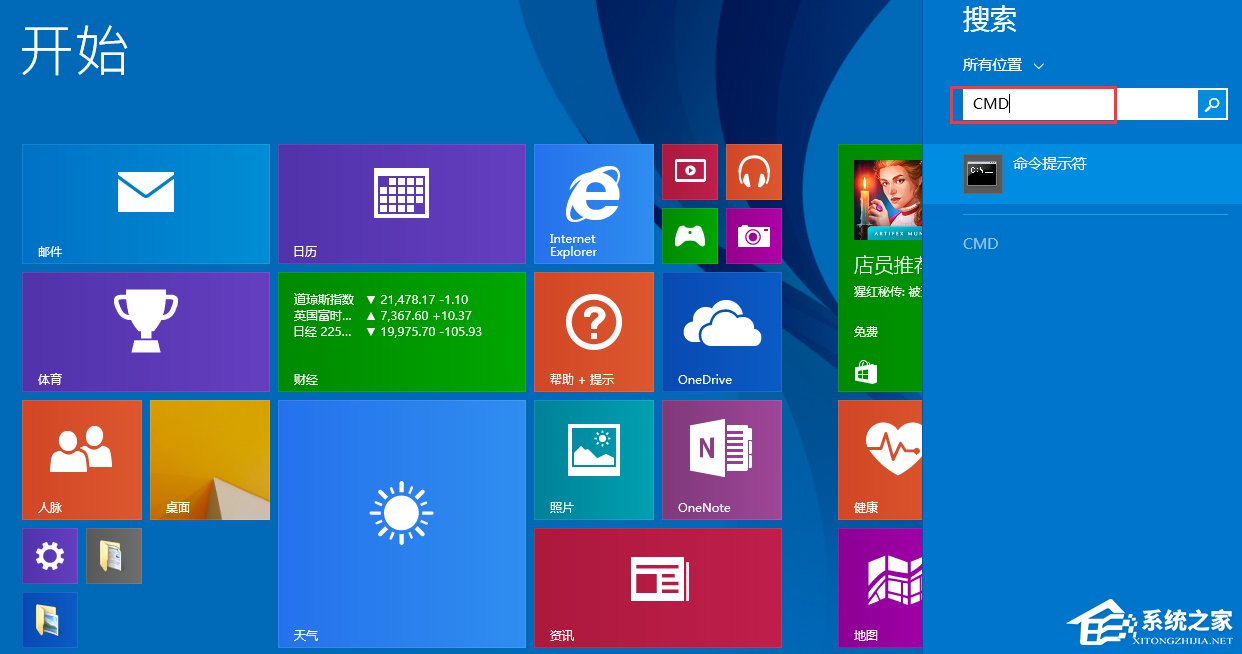Click the magnifier search button
Image resolution: width=1242 pixels, height=654 pixels.
click(1212, 104)
